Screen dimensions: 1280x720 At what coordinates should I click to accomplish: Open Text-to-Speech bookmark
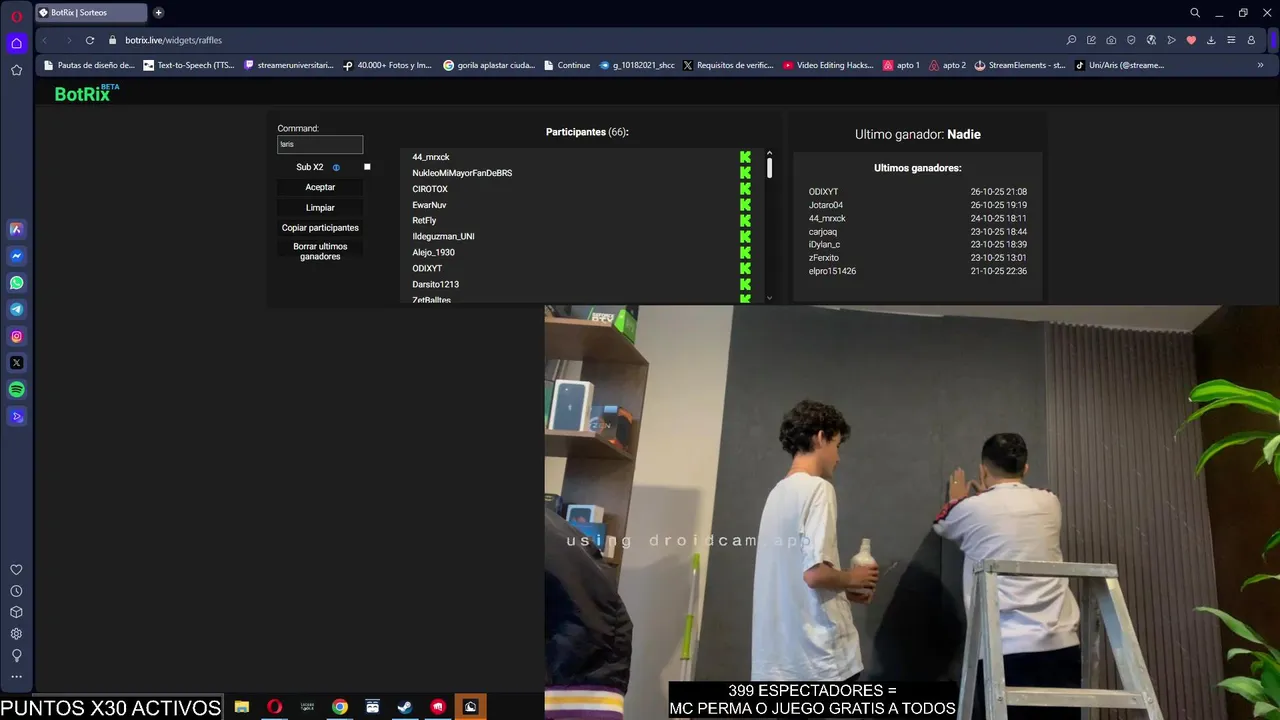point(189,65)
